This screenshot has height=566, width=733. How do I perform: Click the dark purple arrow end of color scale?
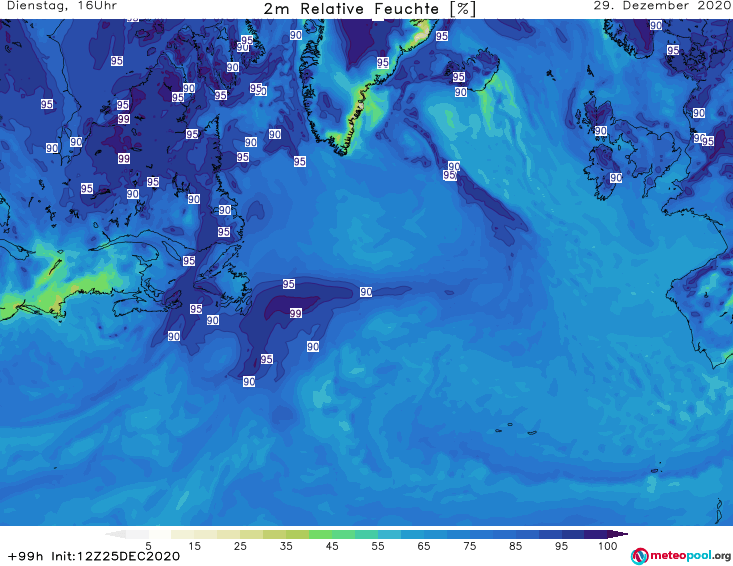pos(618,534)
